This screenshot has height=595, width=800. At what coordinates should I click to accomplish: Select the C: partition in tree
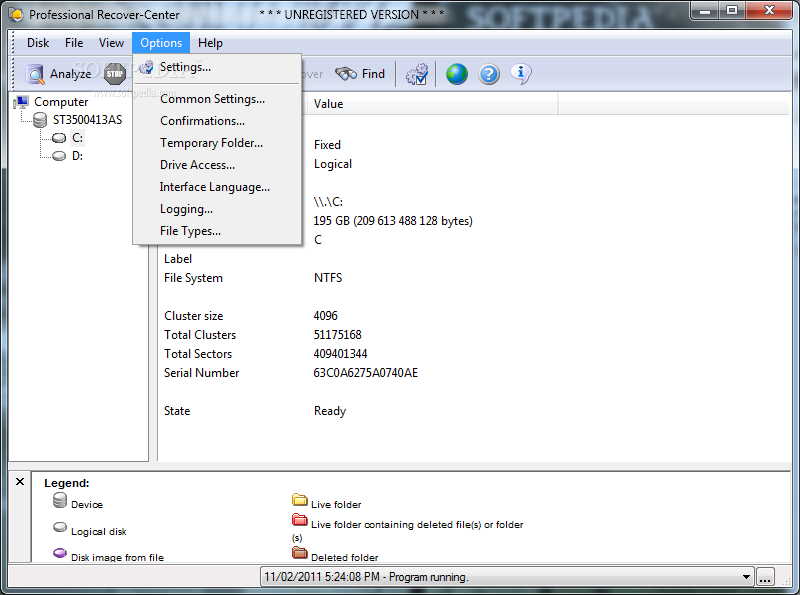77,138
